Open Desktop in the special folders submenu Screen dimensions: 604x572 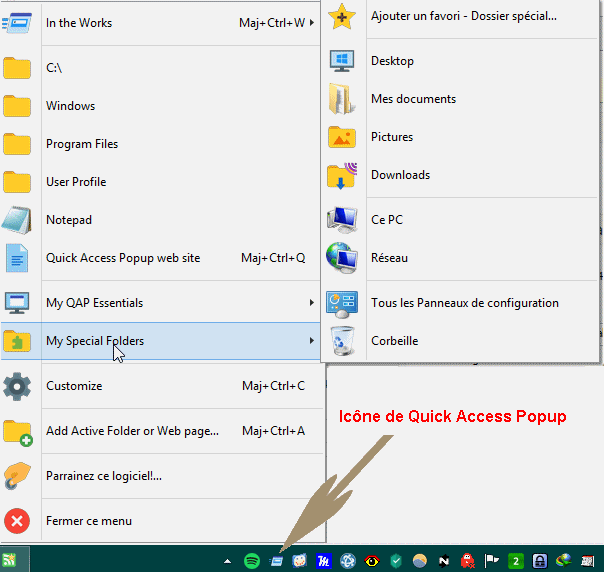460,61
